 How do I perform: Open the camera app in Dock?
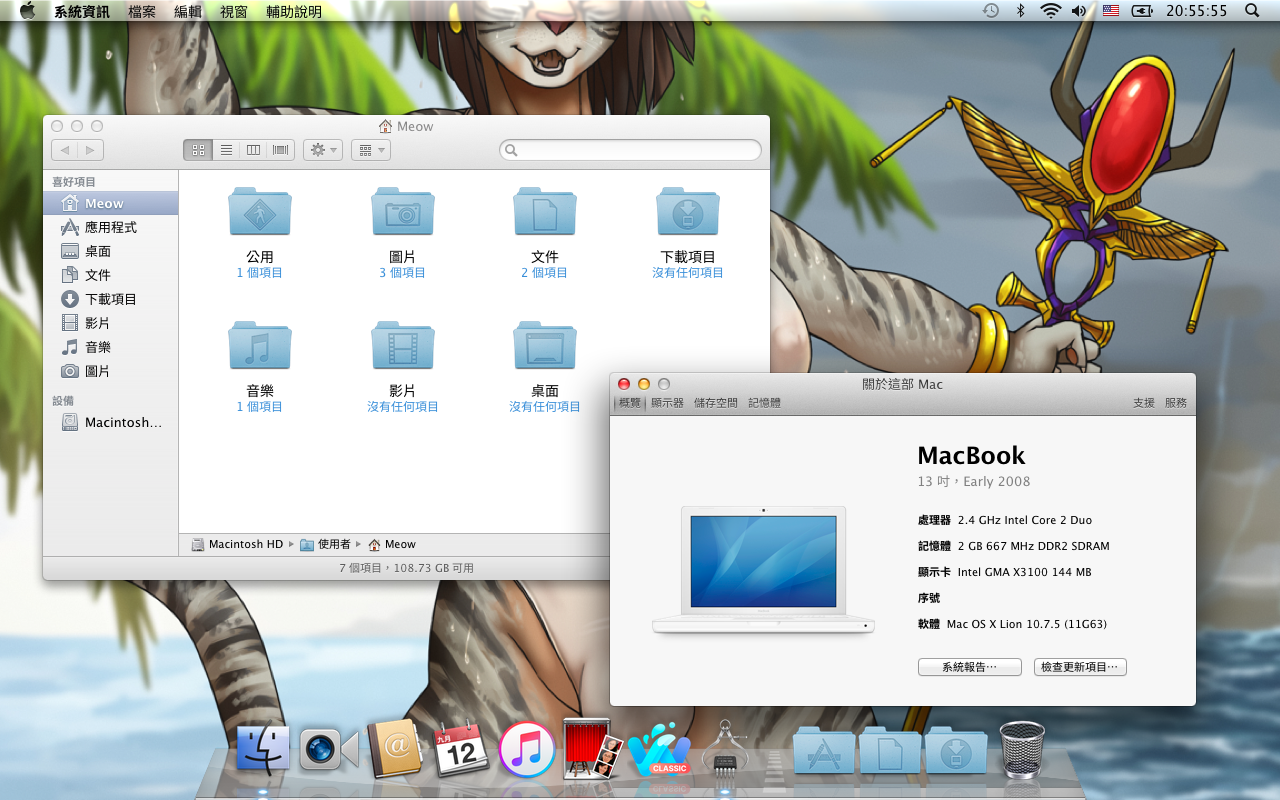coord(329,750)
